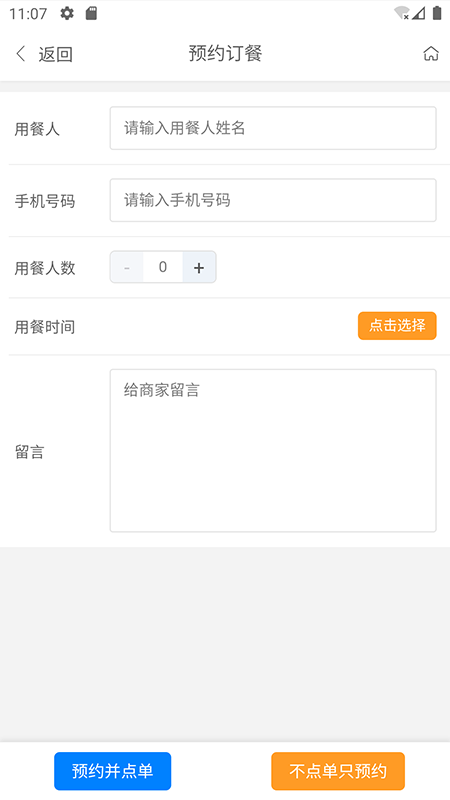The width and height of the screenshot is (450, 800).
Task: Tap the SD card status icon
Action: (x=91, y=13)
